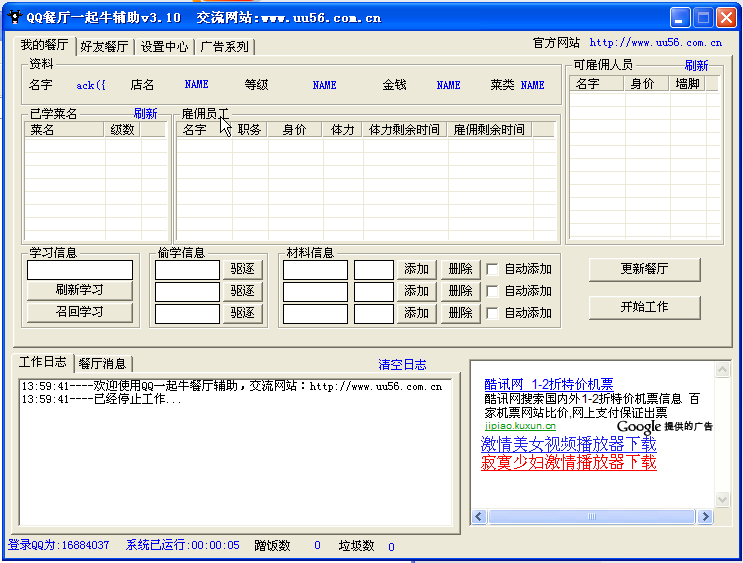This screenshot has height=563, width=743.
Task: Click the ad panel horizontal scrollbar thumb
Action: point(592,516)
